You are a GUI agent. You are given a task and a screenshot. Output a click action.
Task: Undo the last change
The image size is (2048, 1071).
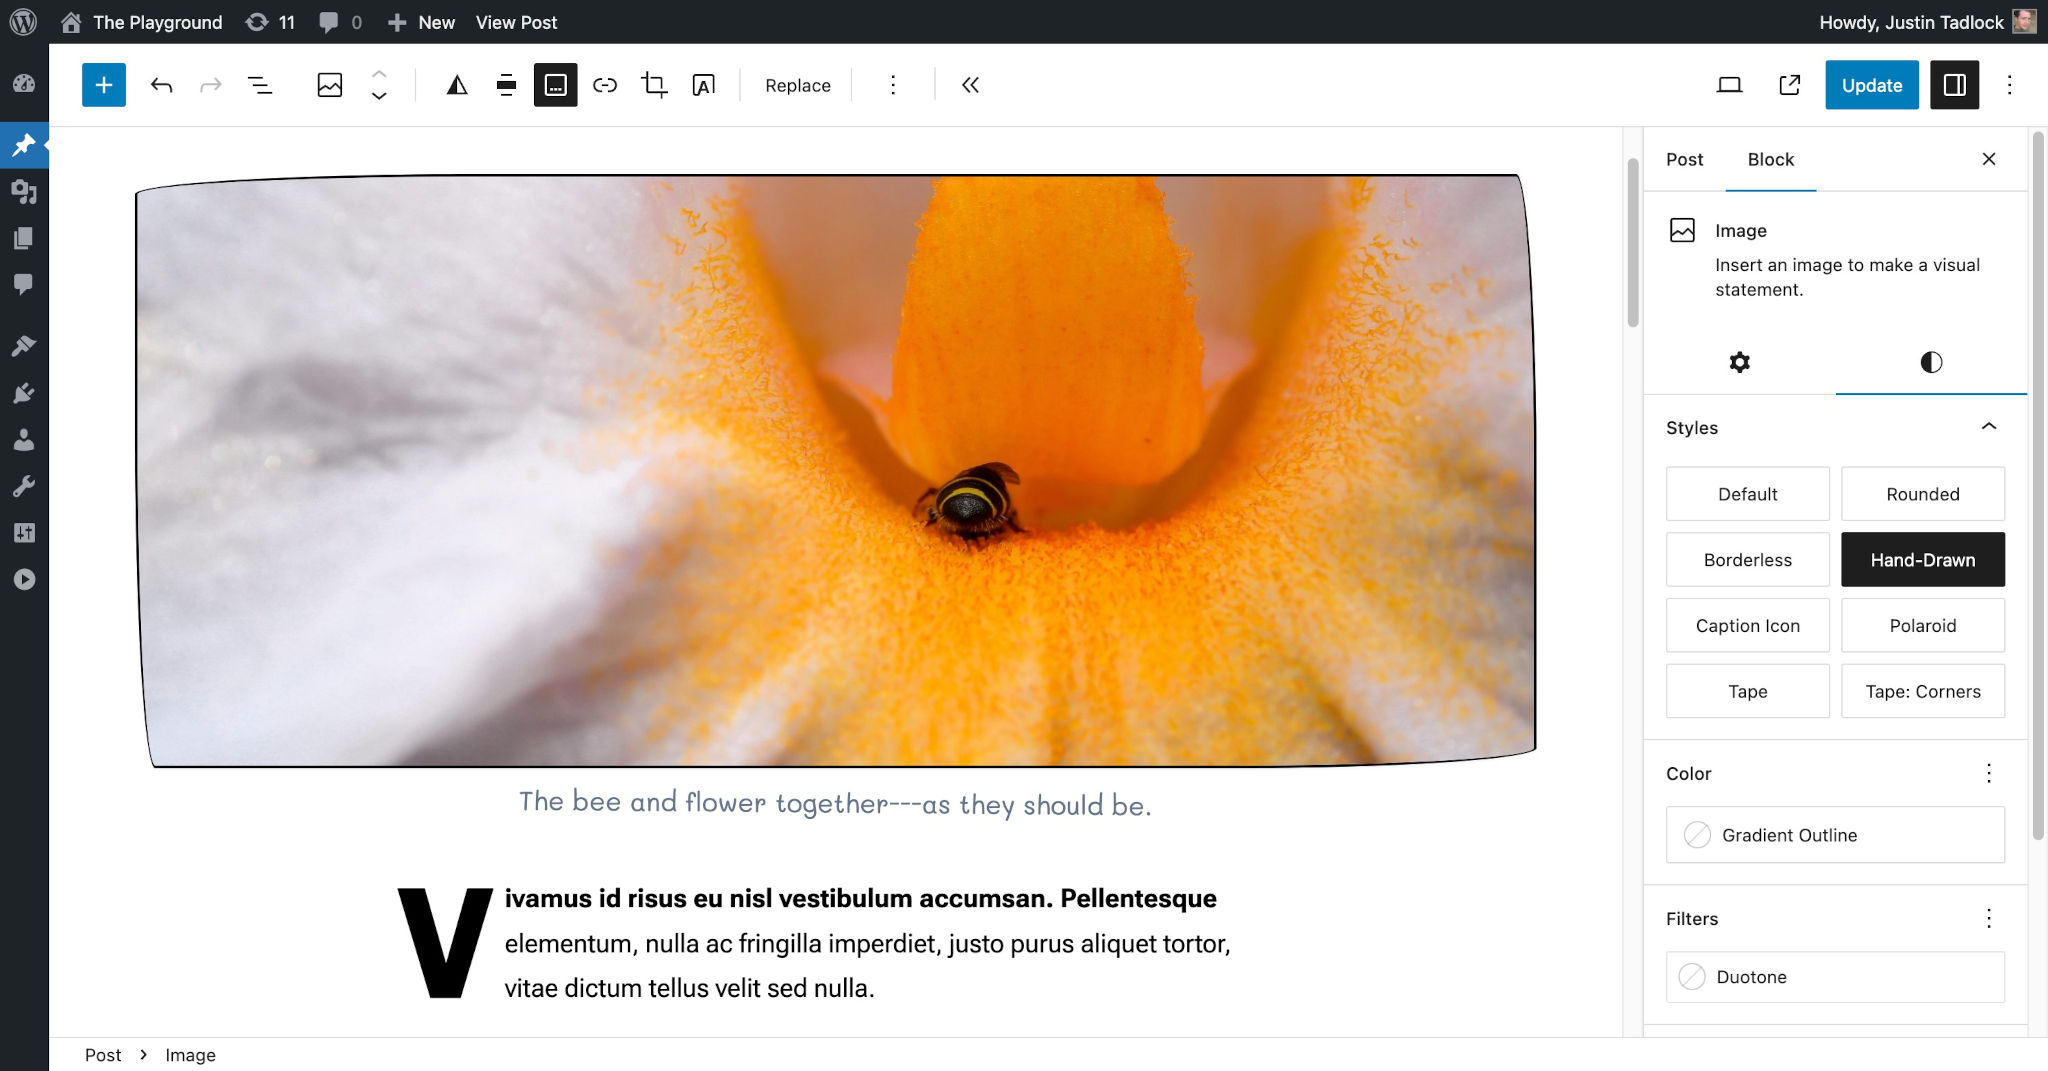pyautogui.click(x=160, y=85)
